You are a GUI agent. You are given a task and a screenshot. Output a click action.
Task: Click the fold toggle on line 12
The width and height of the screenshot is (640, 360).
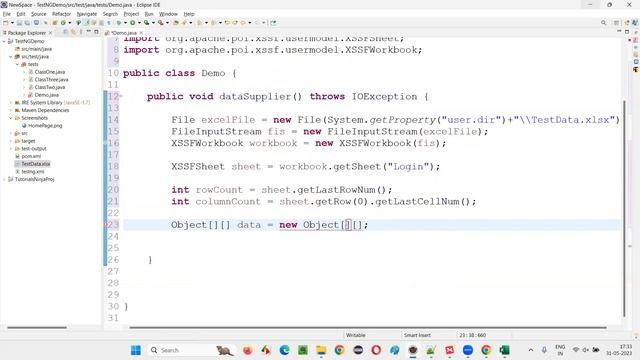pyautogui.click(x=121, y=97)
